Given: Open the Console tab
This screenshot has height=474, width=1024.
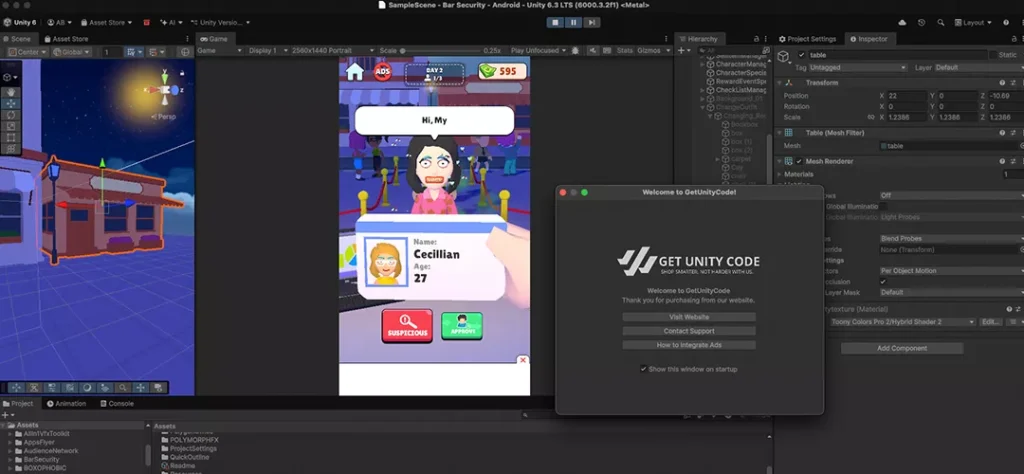Looking at the screenshot, I should [117, 403].
